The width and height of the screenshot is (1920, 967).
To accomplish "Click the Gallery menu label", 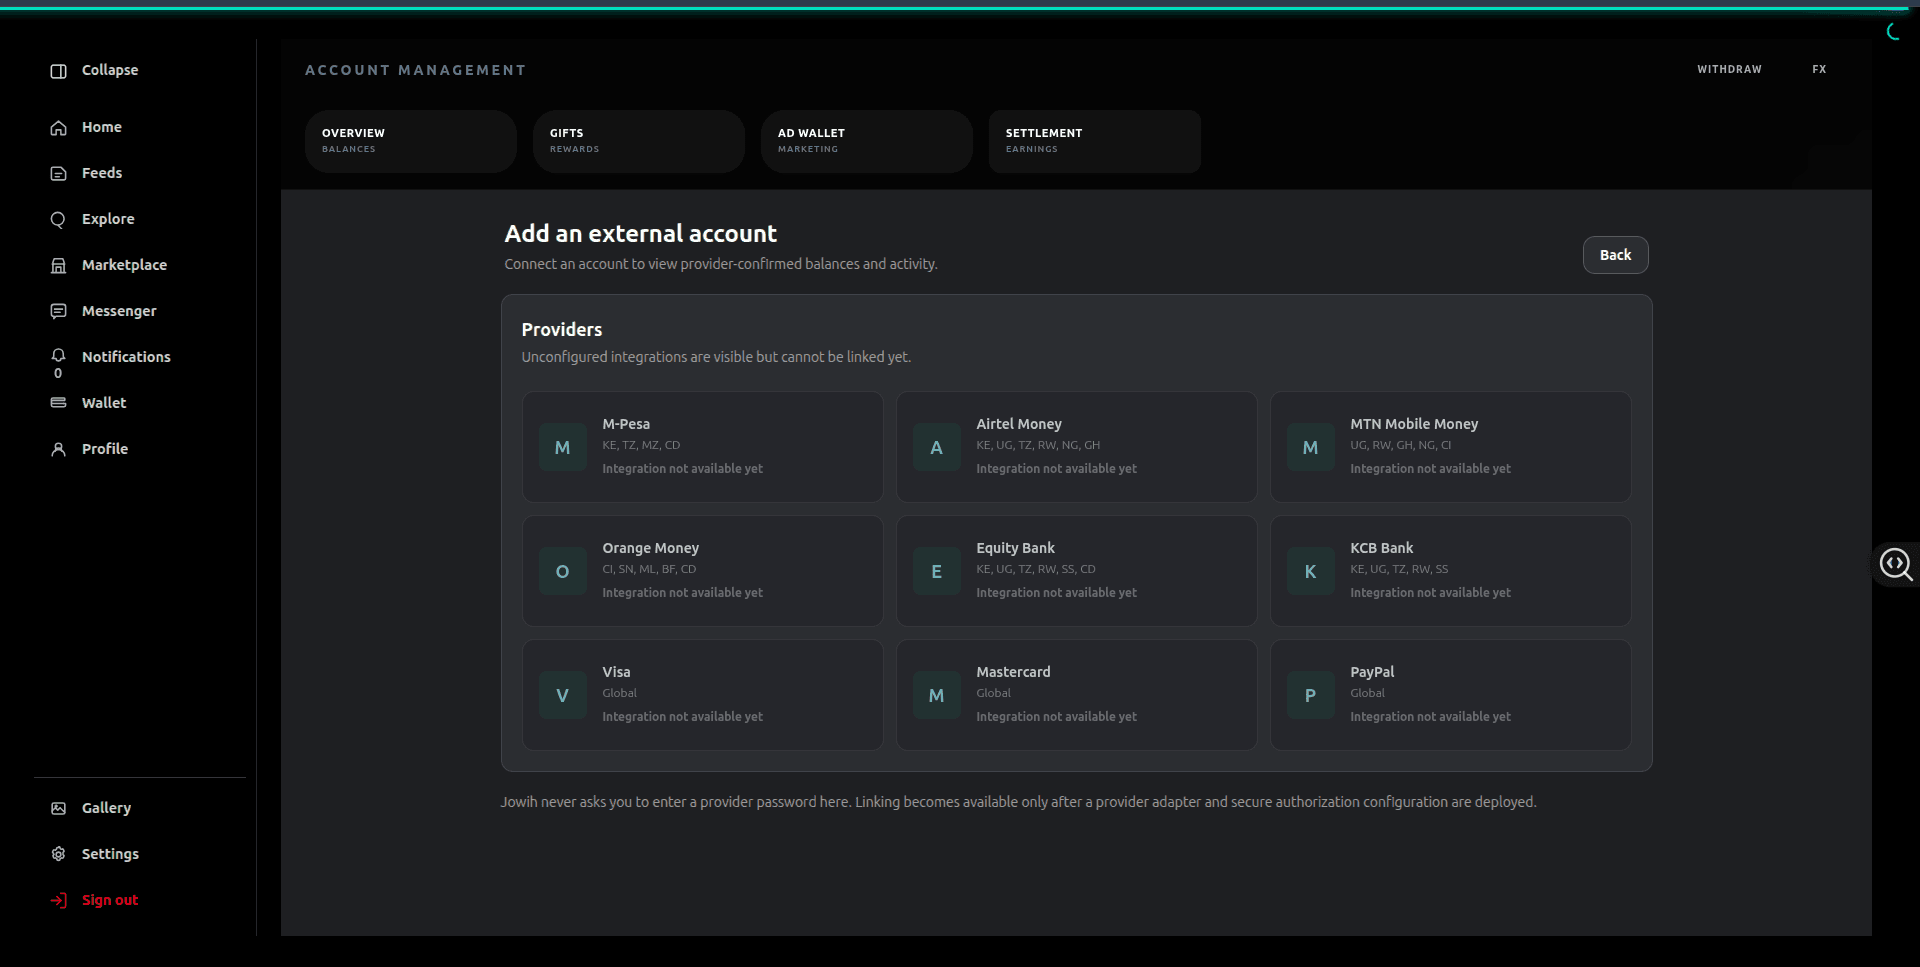I will point(106,808).
